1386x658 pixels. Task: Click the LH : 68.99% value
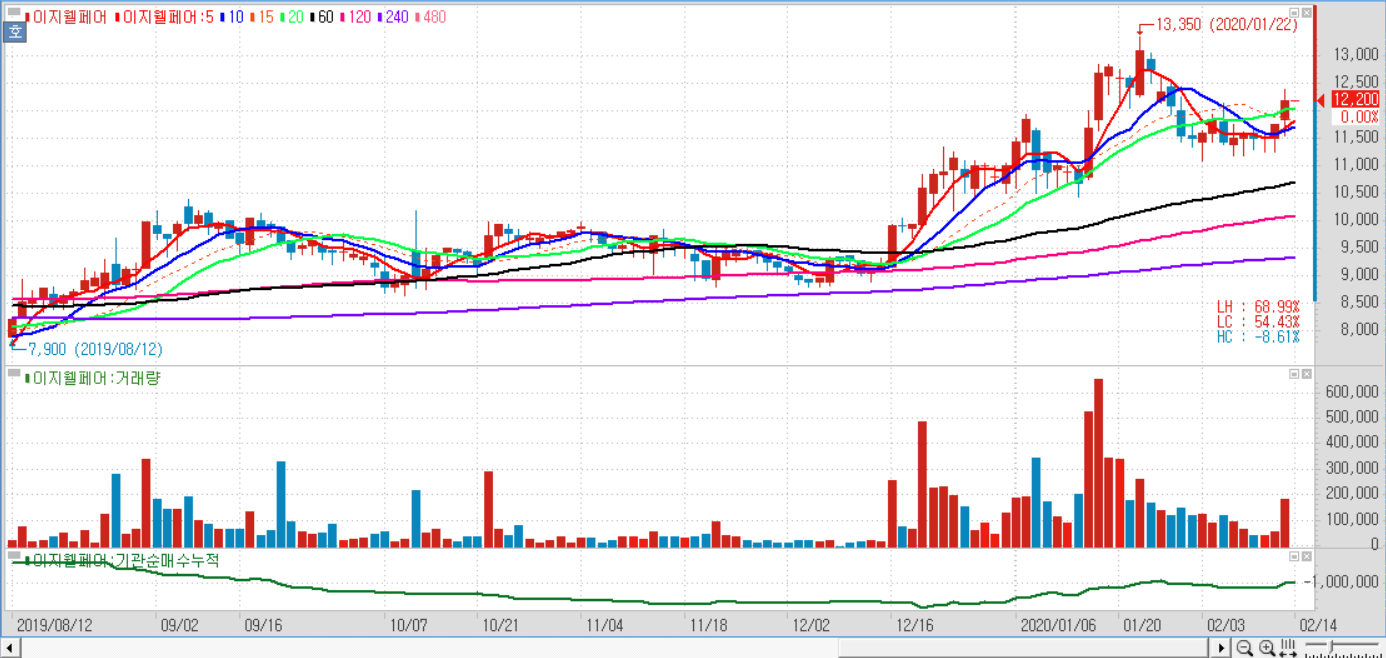tap(1258, 306)
